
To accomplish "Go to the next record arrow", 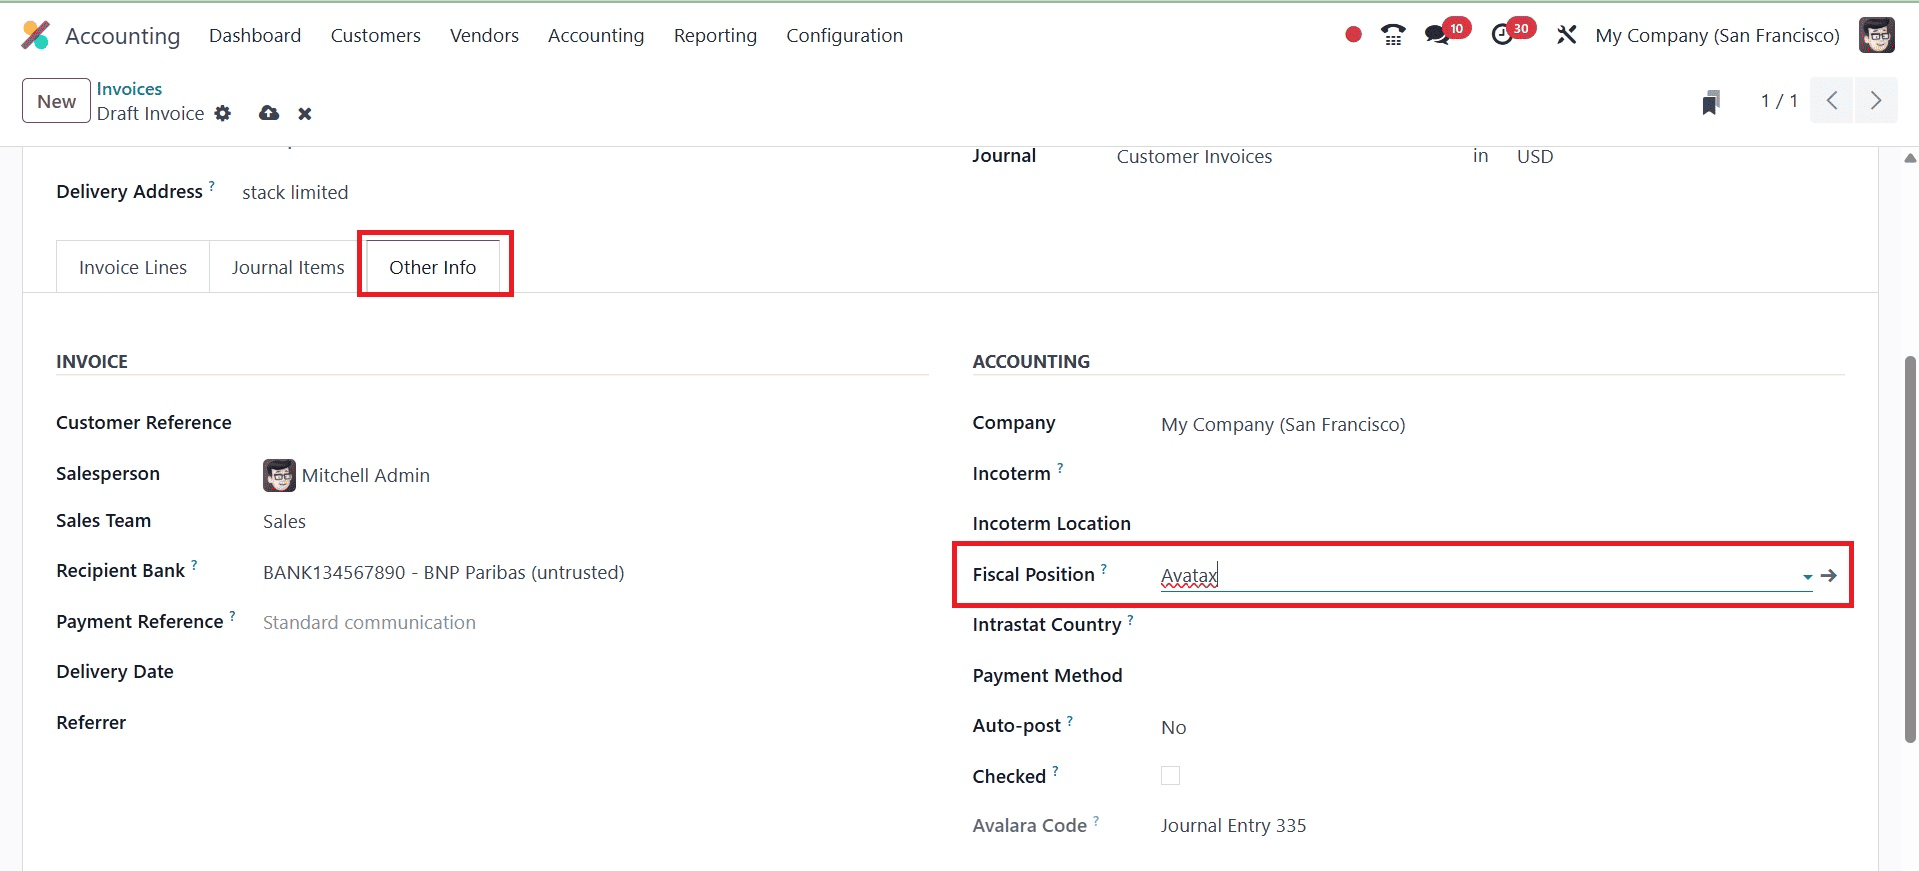I will (x=1875, y=101).
